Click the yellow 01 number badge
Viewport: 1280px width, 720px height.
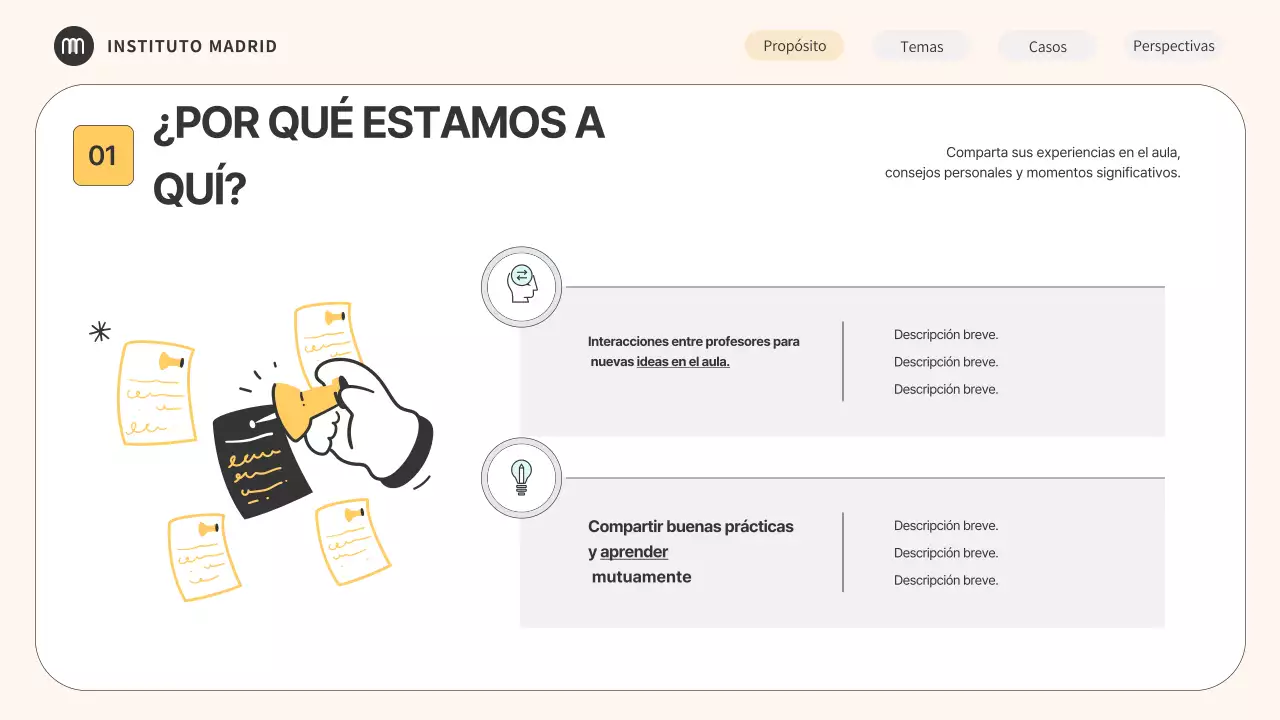coord(103,155)
